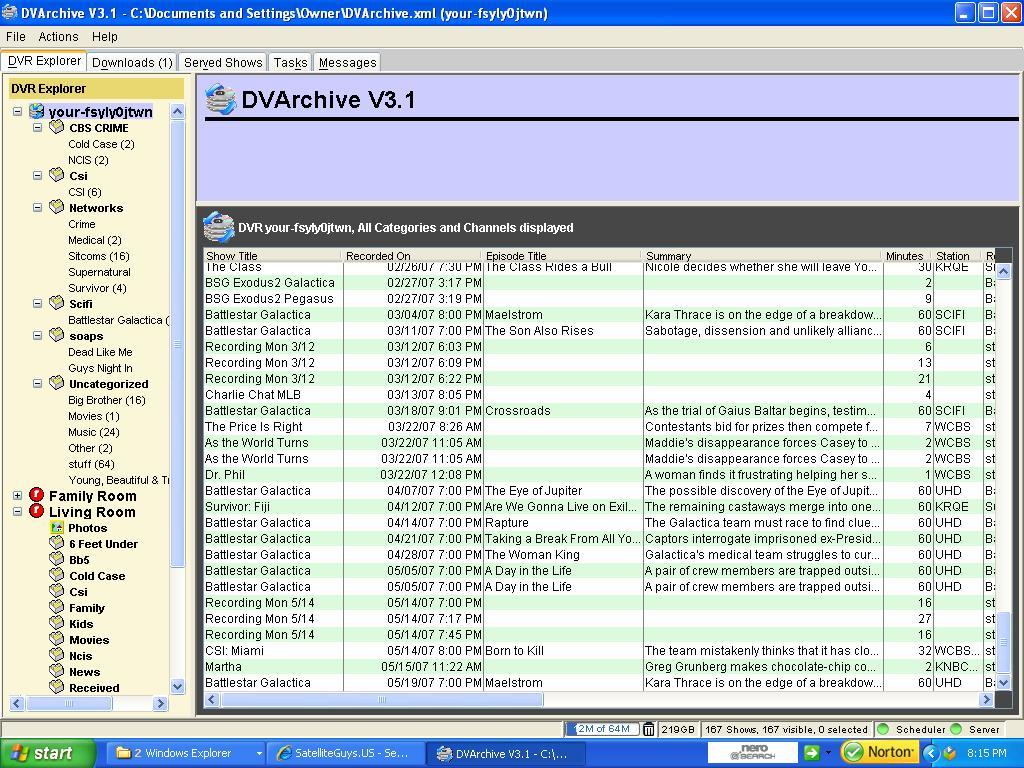Select the stuff (64) tree item
1024x768 pixels.
click(91, 464)
